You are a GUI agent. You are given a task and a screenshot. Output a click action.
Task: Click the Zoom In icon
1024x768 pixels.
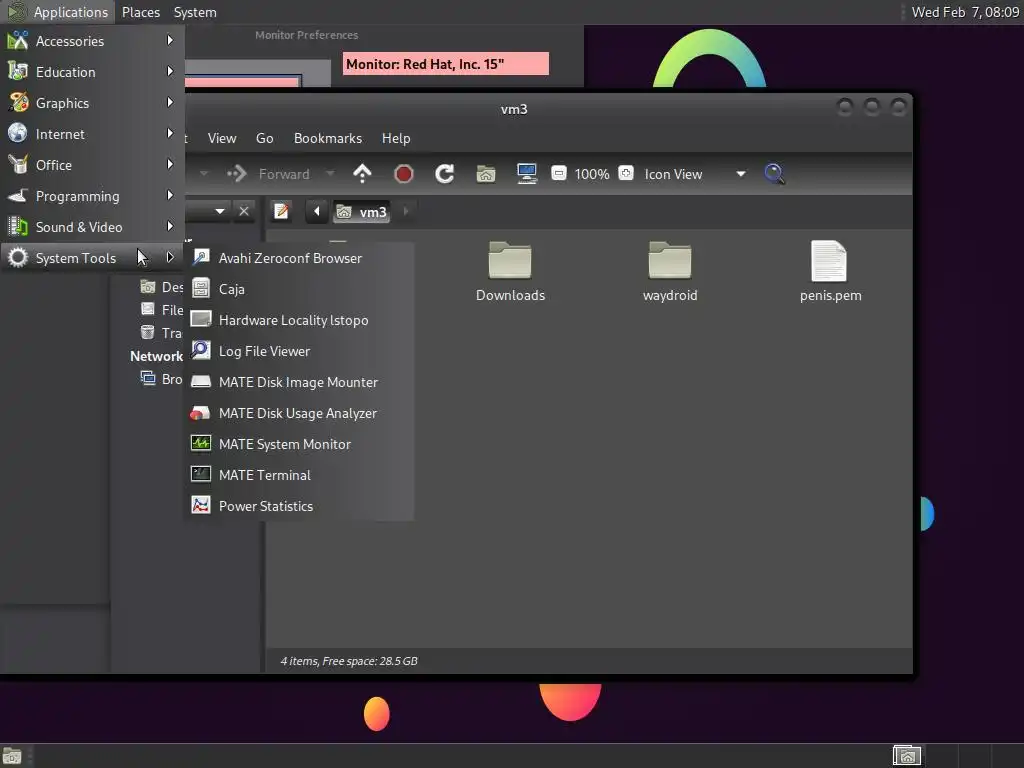626,173
